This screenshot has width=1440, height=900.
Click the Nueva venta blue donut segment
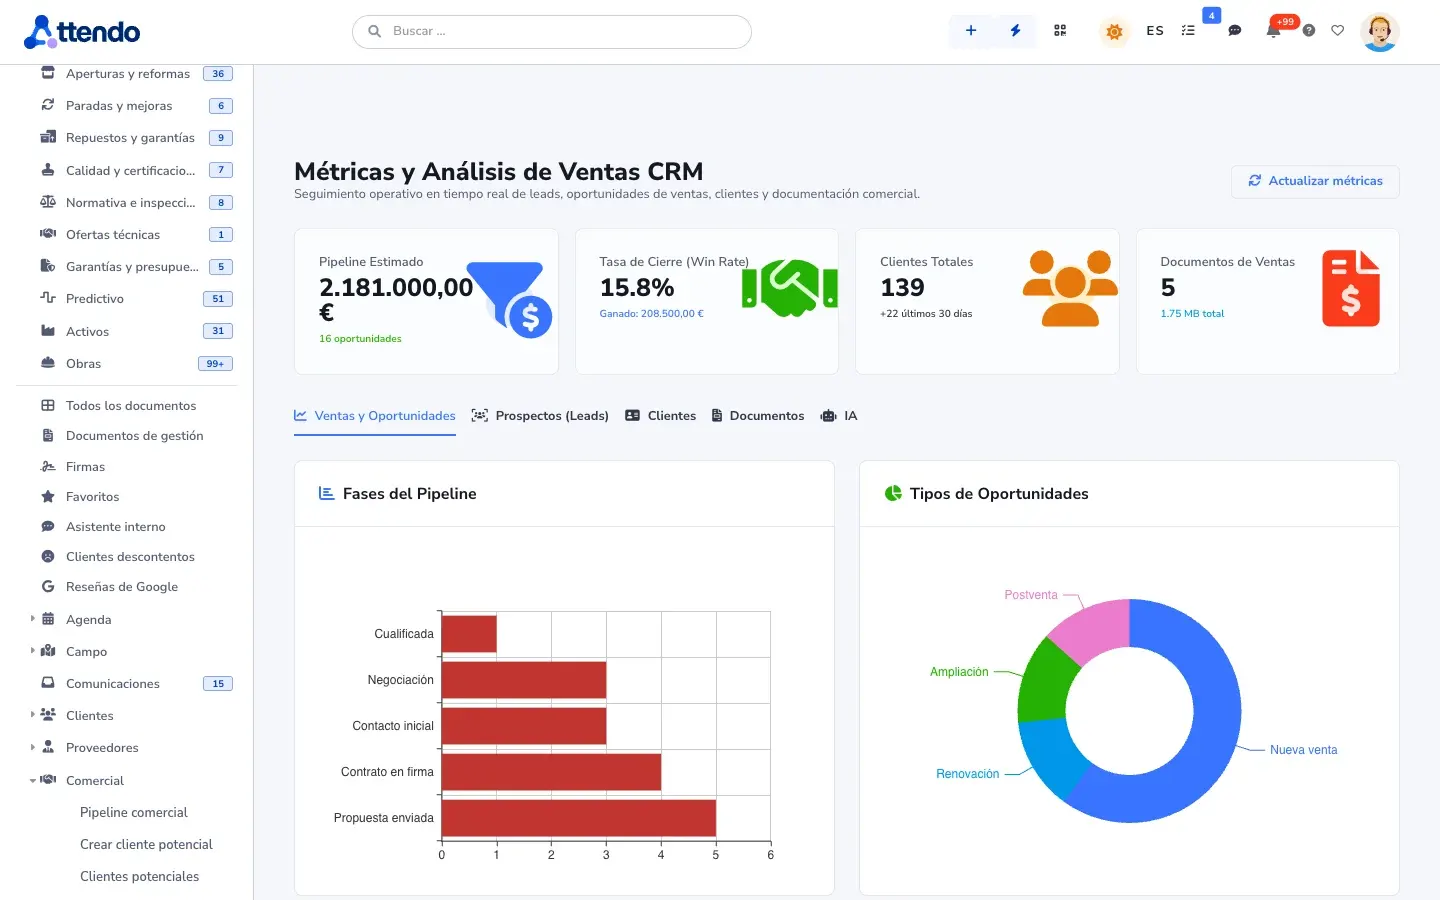click(1200, 720)
